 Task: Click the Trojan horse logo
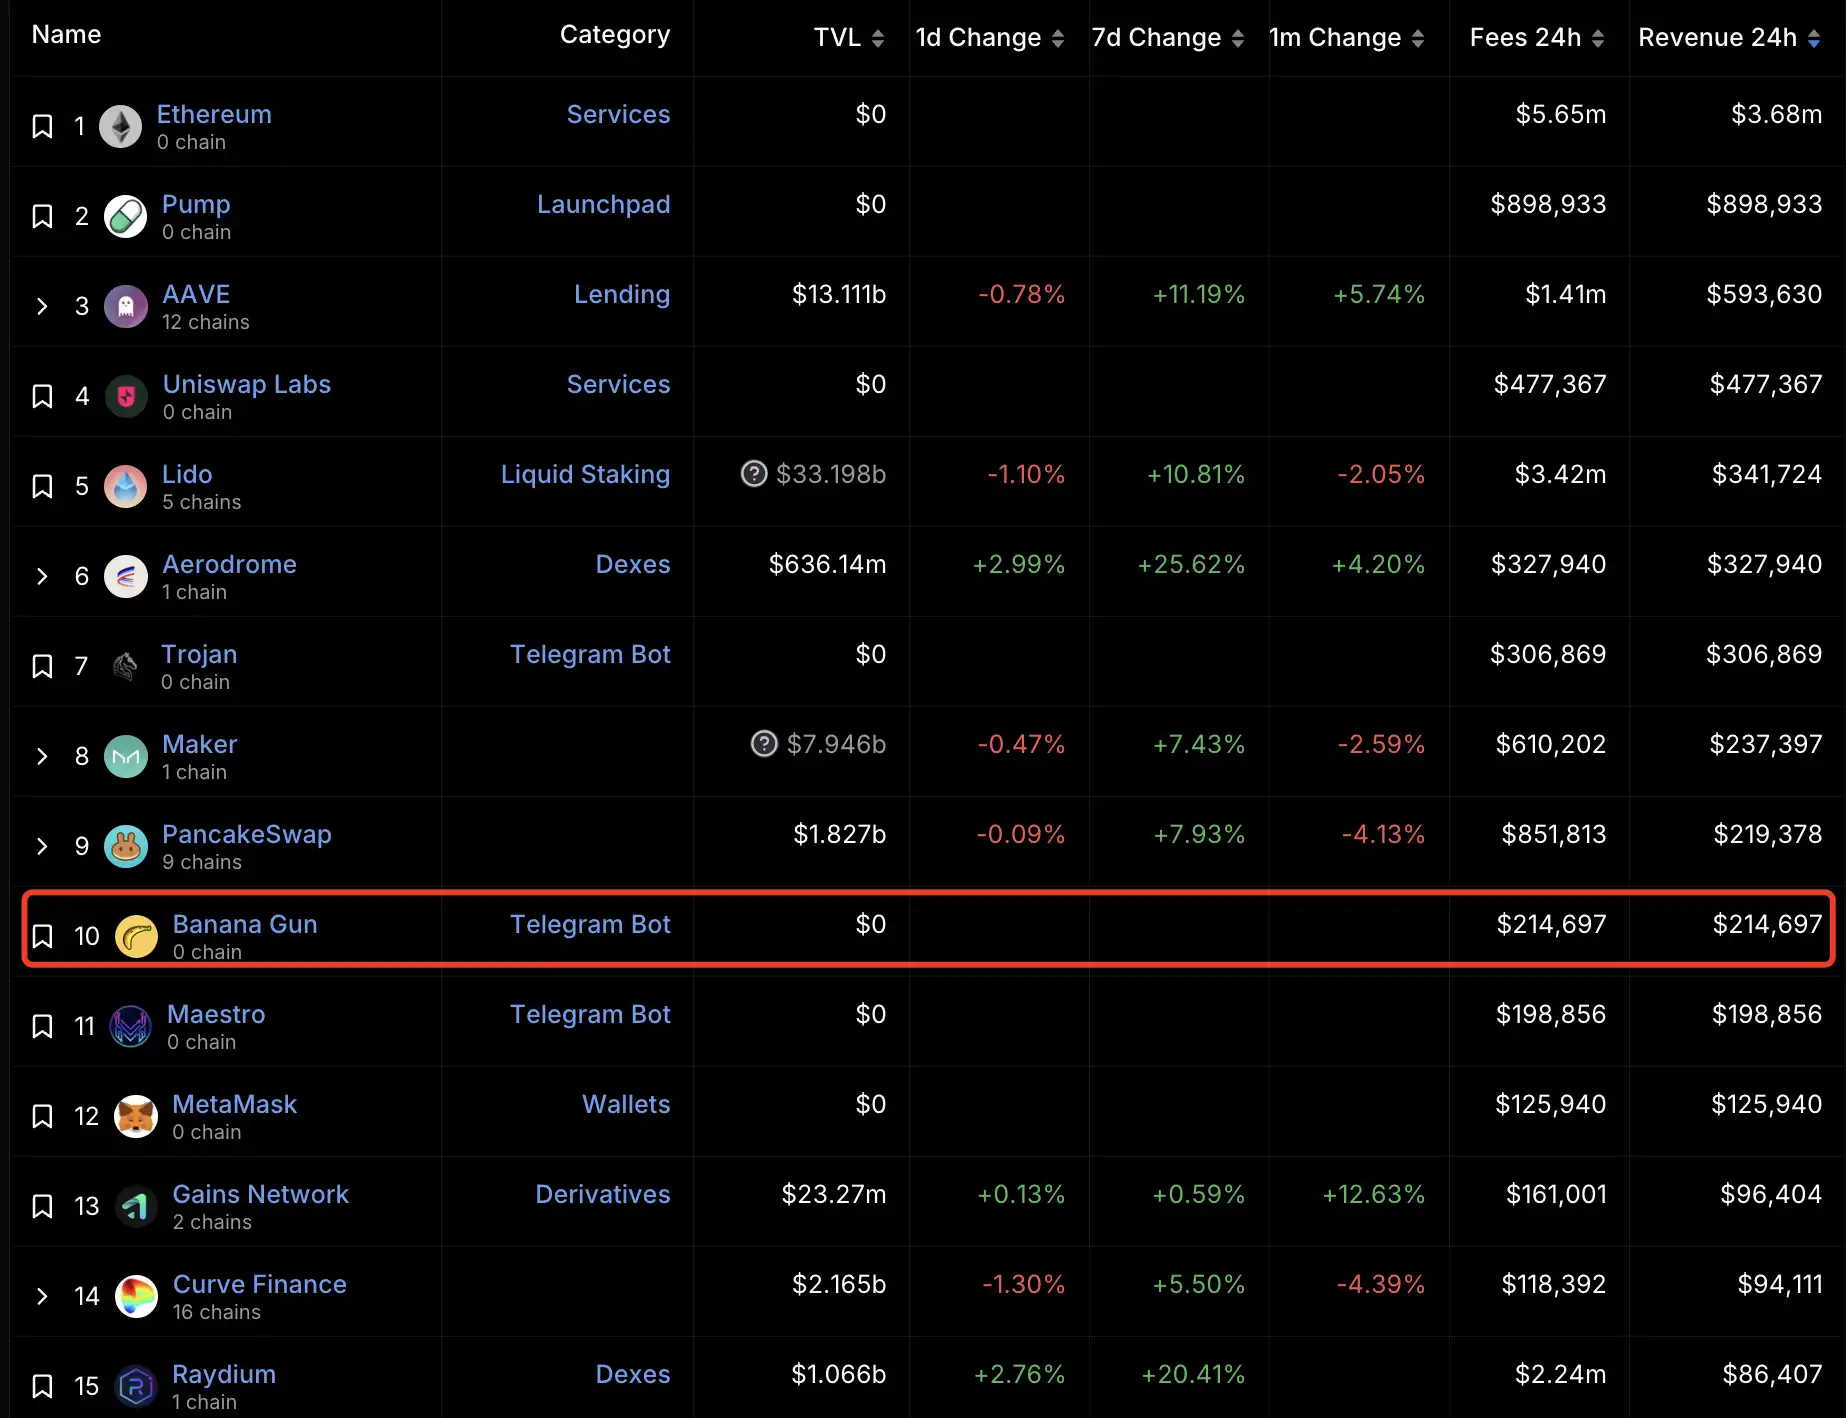pos(125,667)
